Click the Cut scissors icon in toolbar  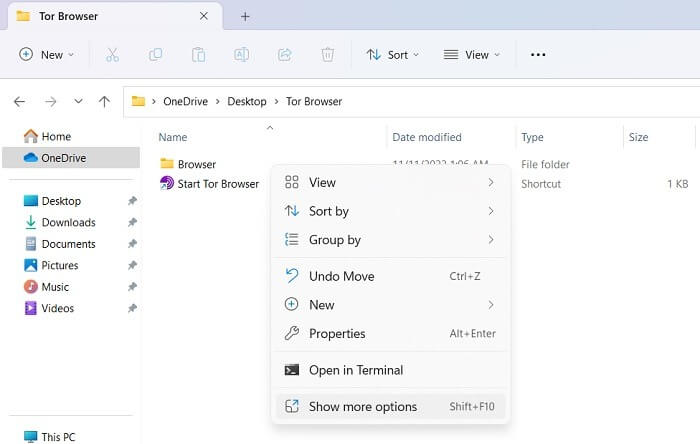(x=112, y=55)
